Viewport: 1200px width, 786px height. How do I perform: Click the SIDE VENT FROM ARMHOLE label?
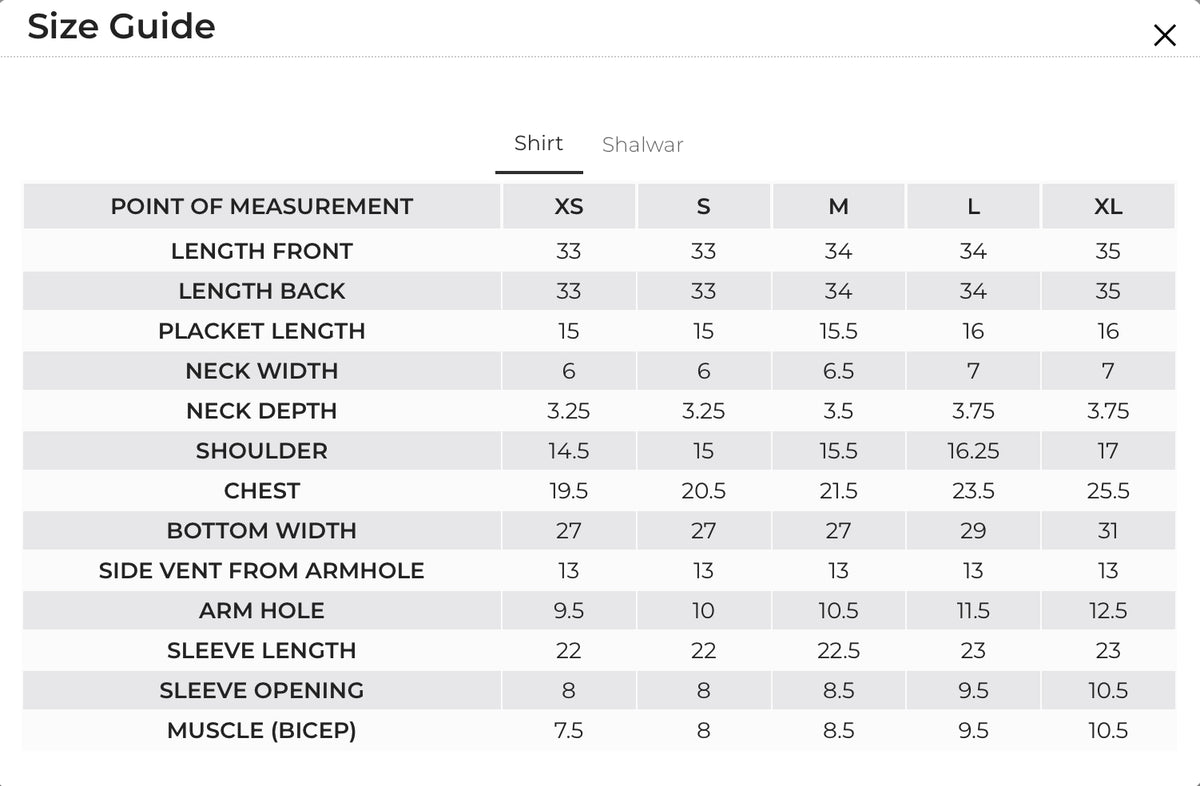point(261,571)
